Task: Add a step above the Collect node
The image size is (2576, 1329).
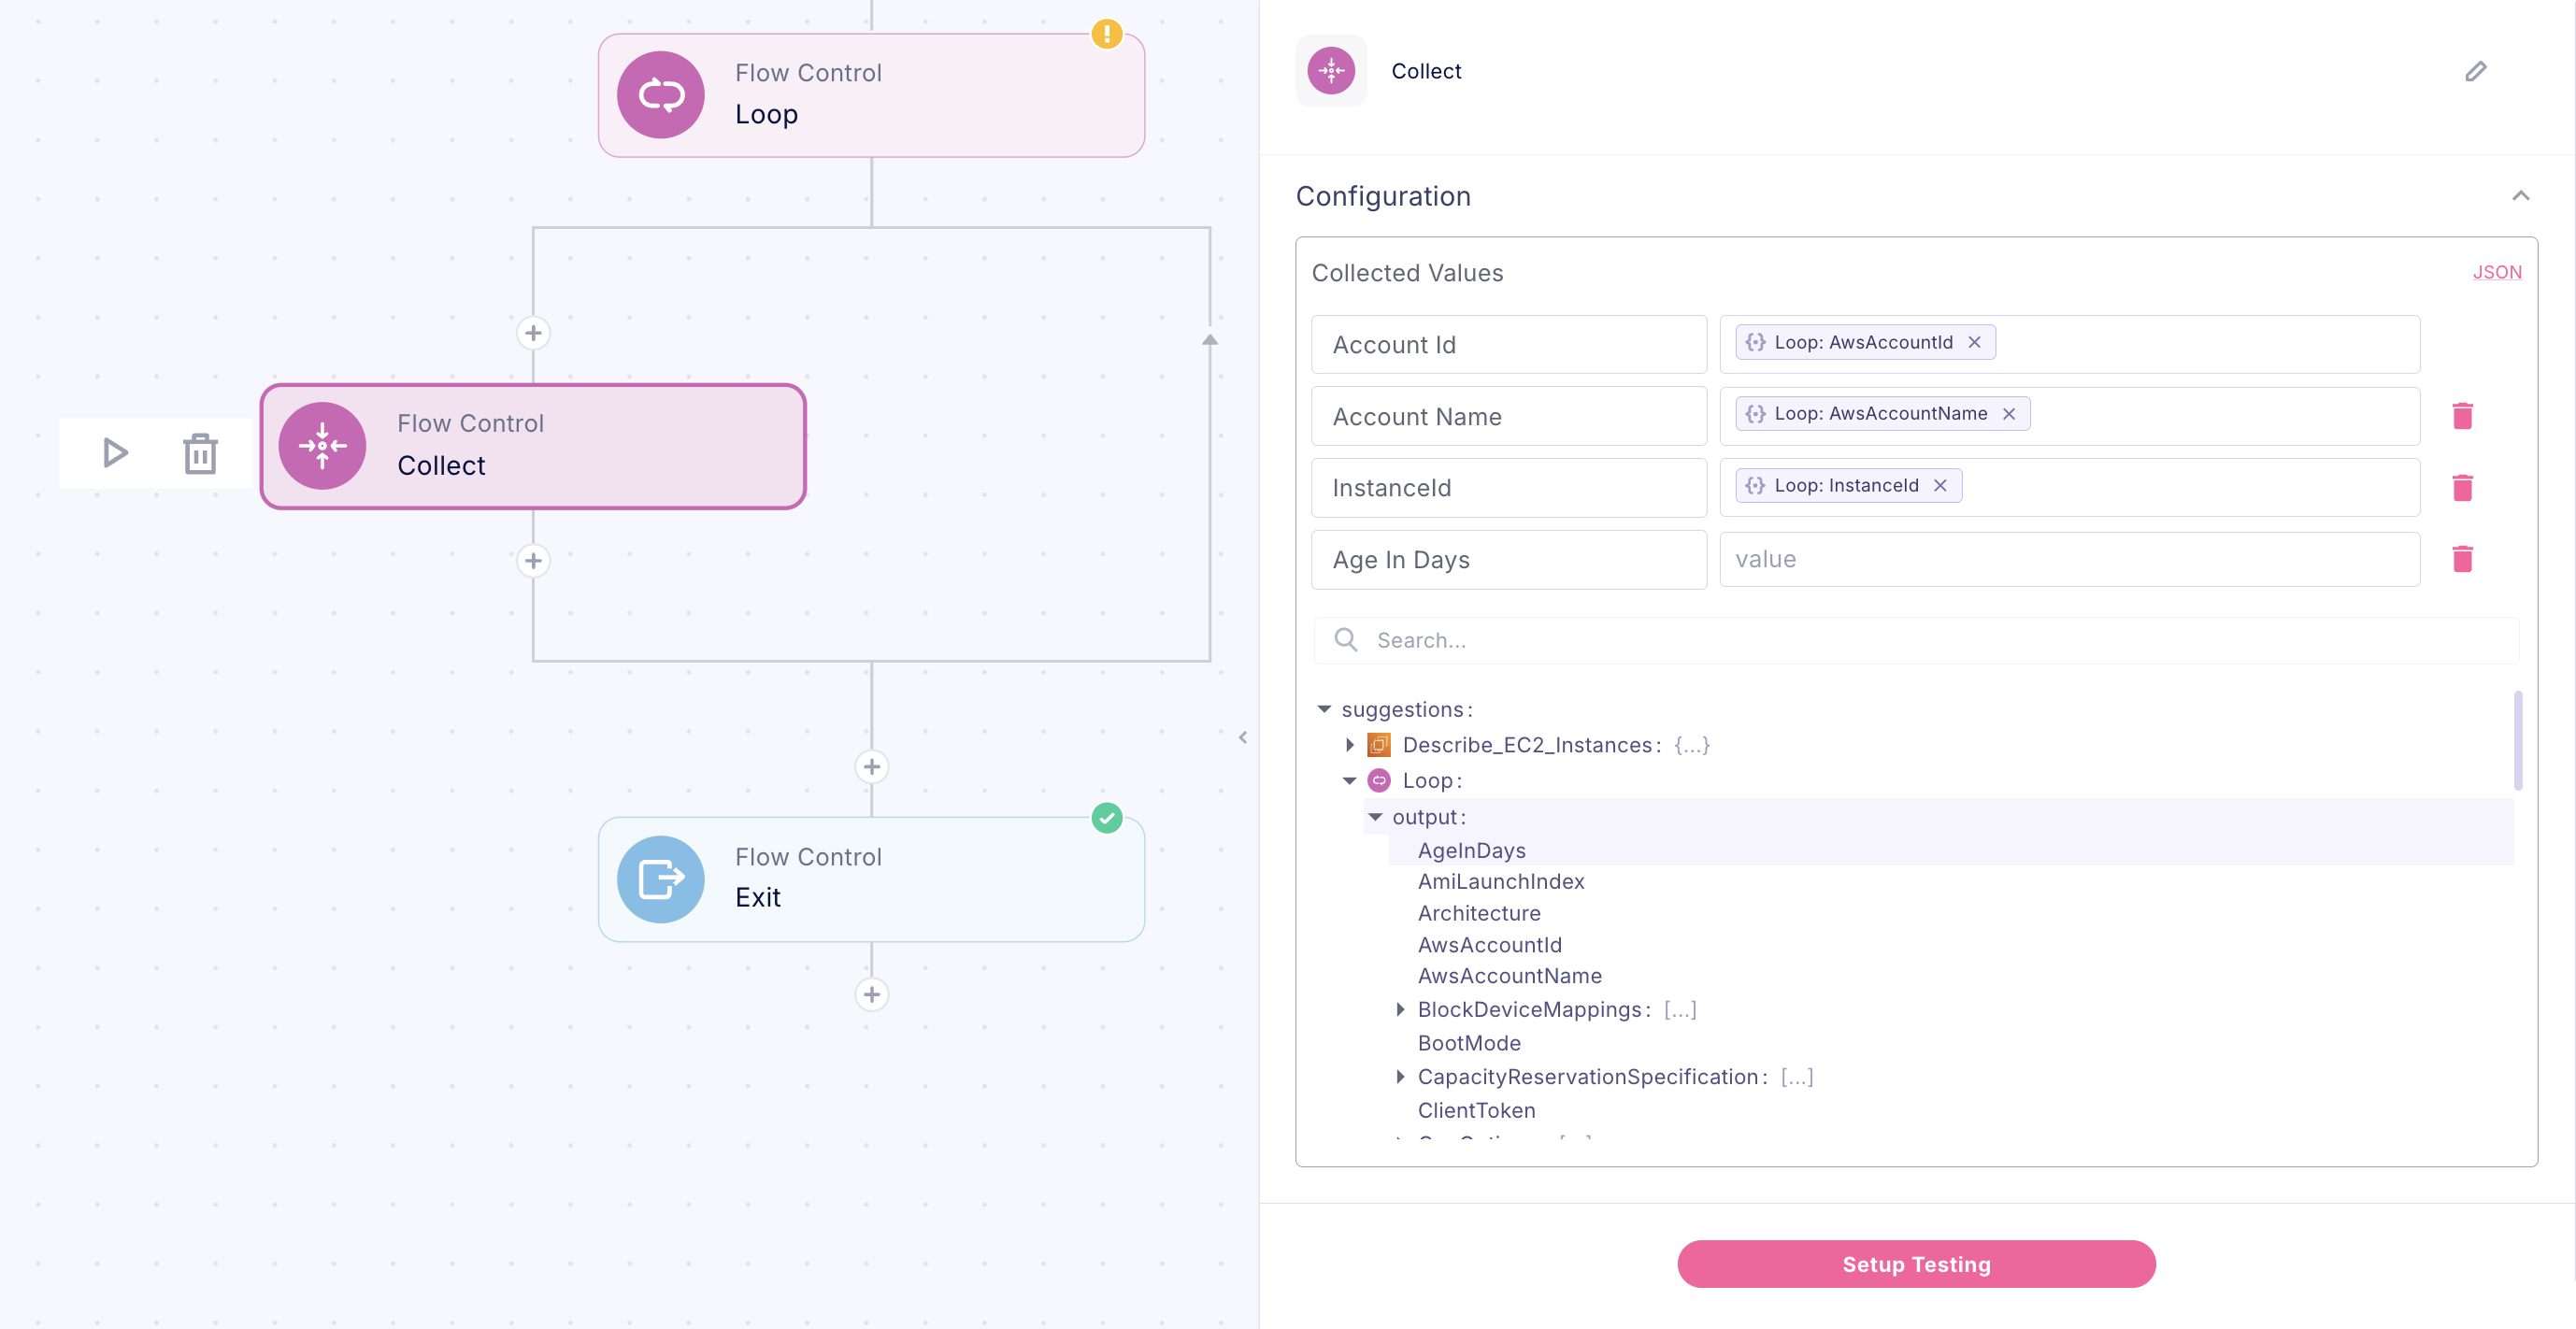Action: click(x=533, y=333)
